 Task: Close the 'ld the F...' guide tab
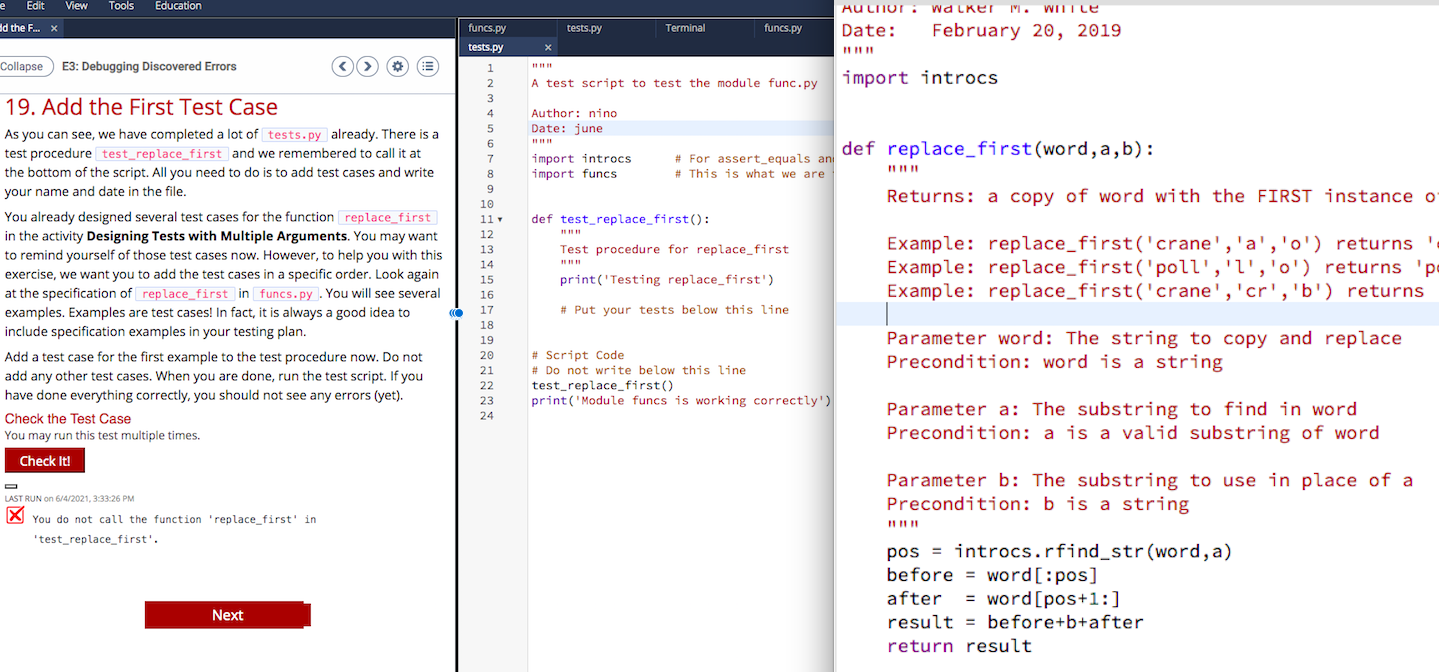[54, 28]
